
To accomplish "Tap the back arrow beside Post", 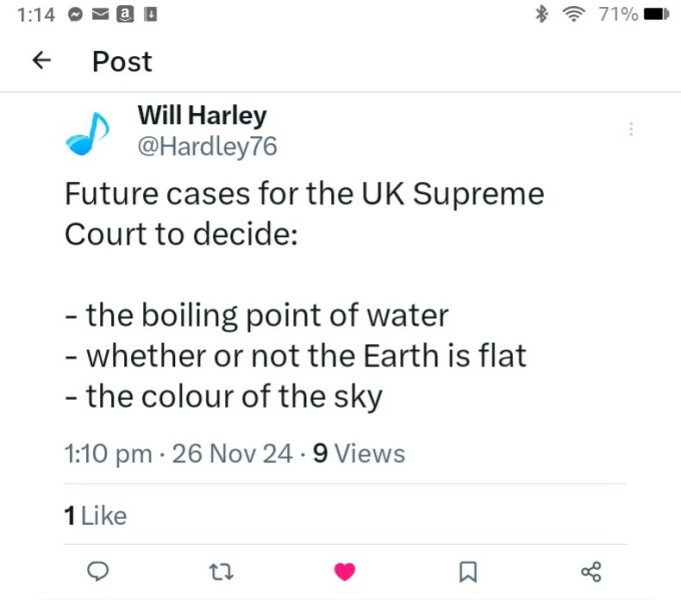I will 41,61.
